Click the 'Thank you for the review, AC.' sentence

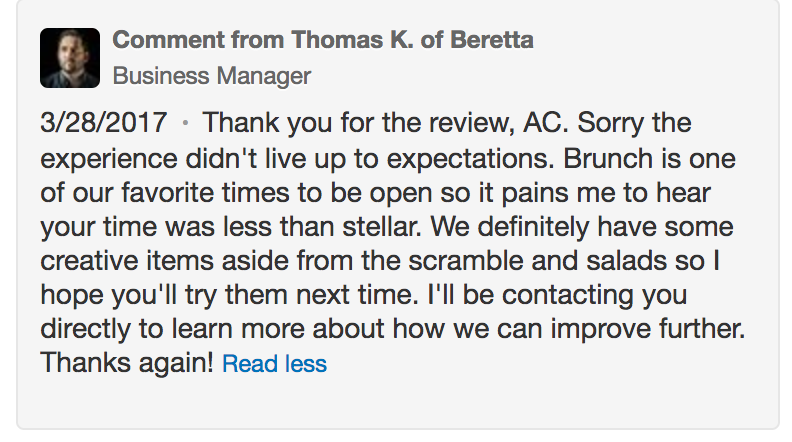click(385, 123)
